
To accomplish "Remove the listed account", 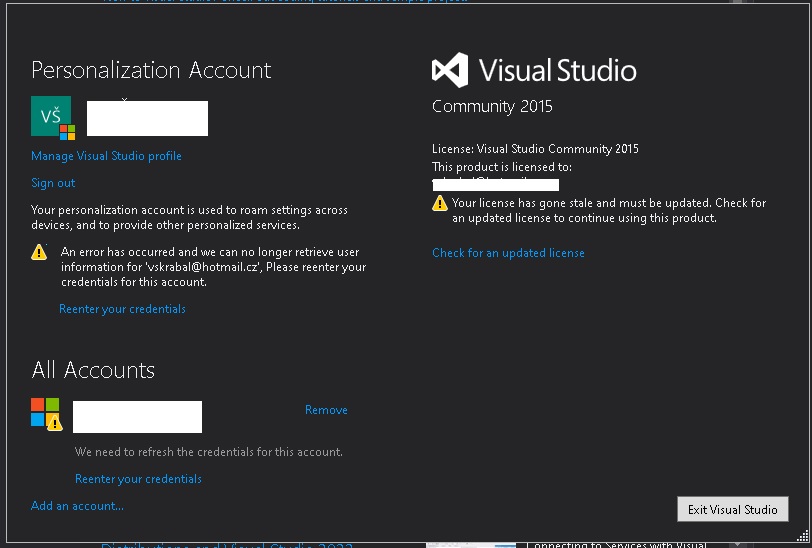I will (x=326, y=410).
